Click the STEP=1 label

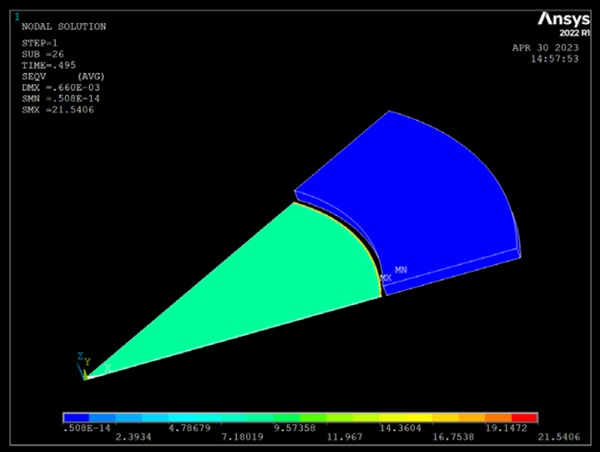point(39,43)
